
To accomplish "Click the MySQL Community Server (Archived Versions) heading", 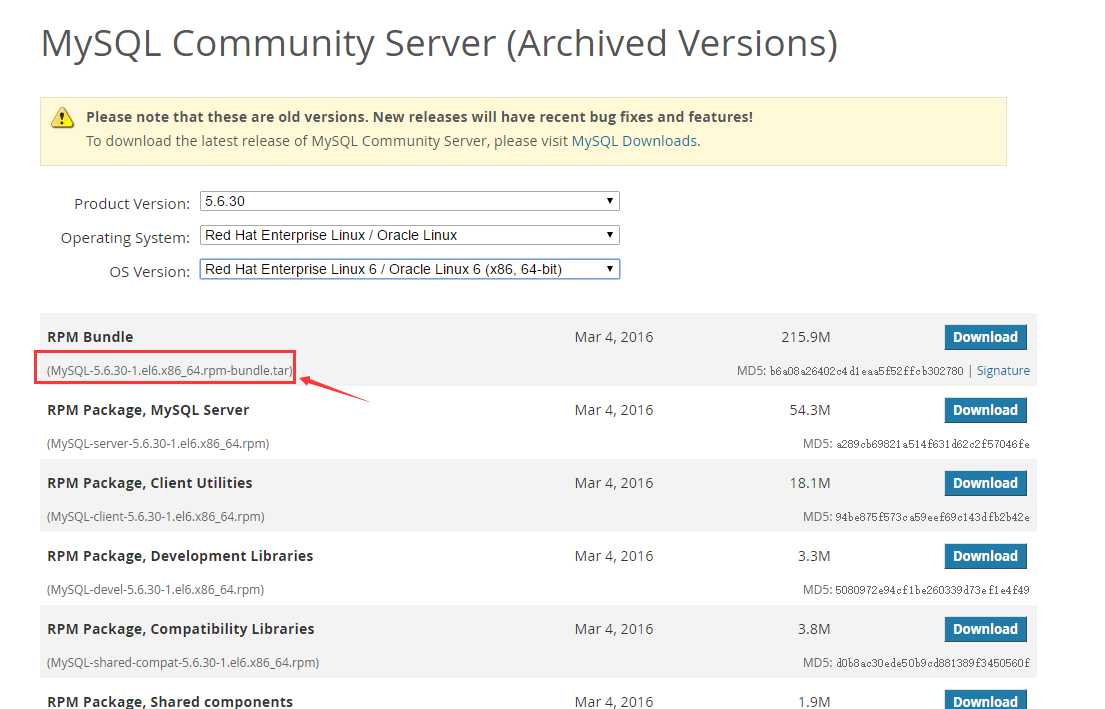I will coord(440,44).
